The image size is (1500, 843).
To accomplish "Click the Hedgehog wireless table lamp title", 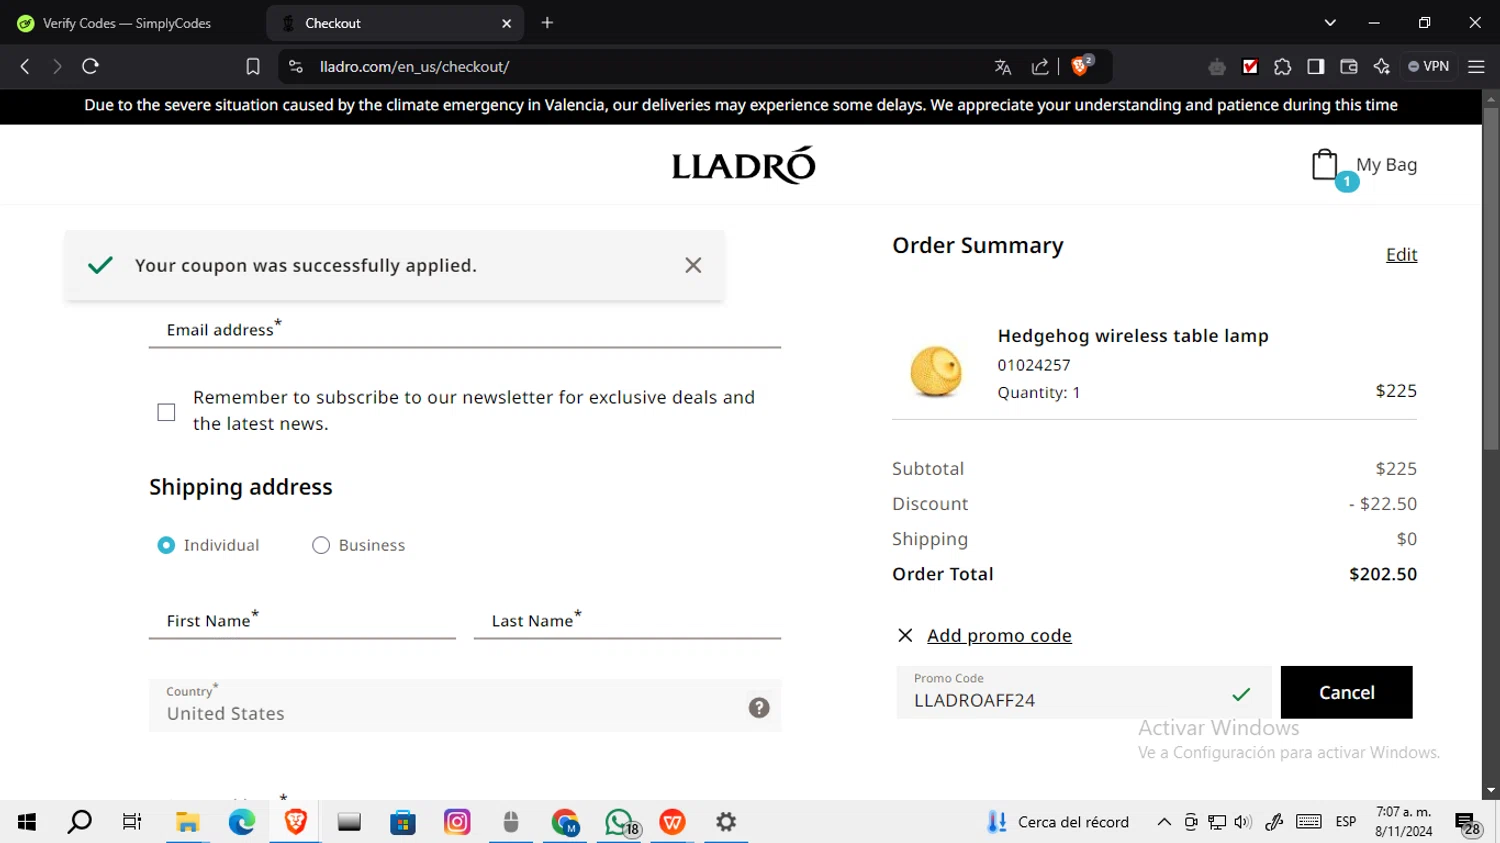I will [x=1133, y=336].
